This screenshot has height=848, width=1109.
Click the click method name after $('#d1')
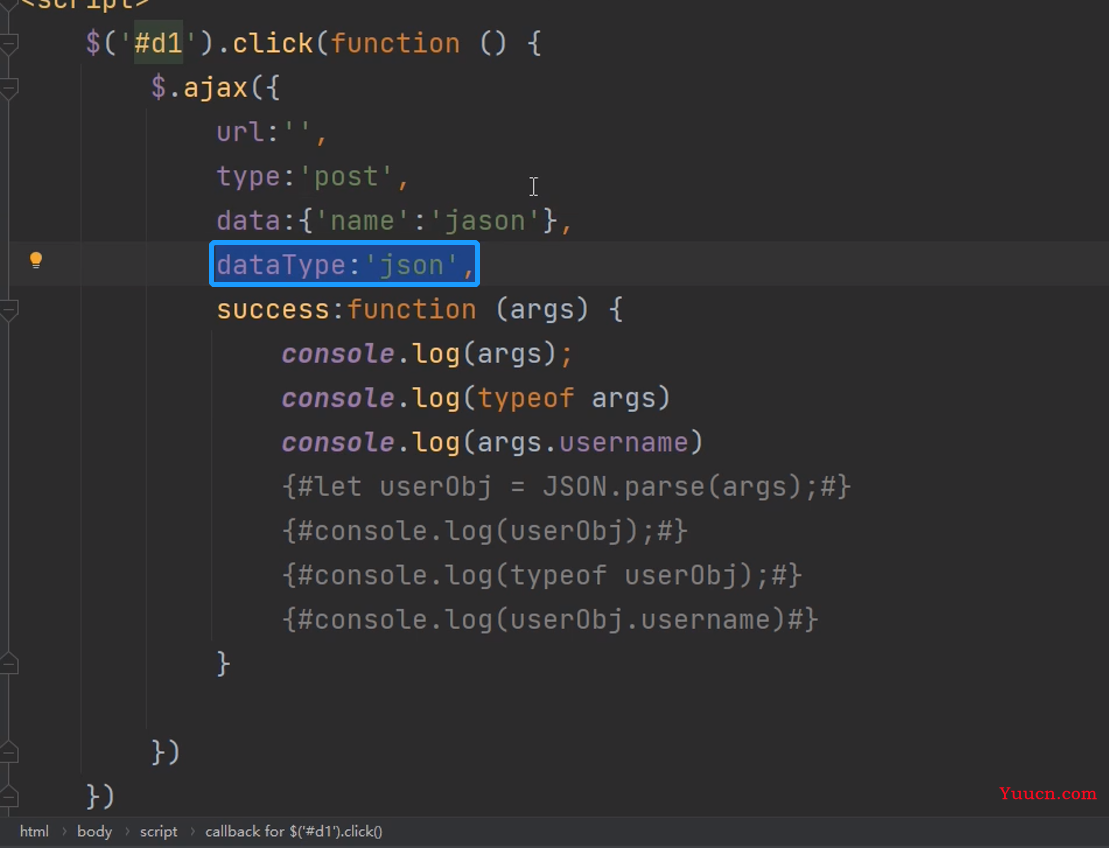click(272, 44)
